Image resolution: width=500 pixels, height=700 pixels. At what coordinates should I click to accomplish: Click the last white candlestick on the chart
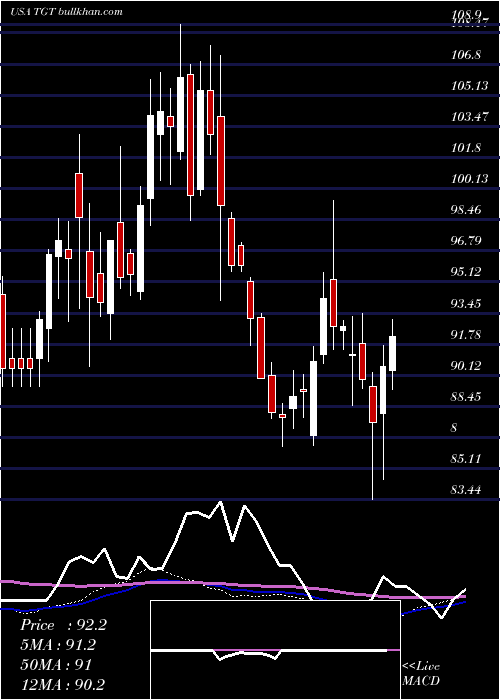393,354
